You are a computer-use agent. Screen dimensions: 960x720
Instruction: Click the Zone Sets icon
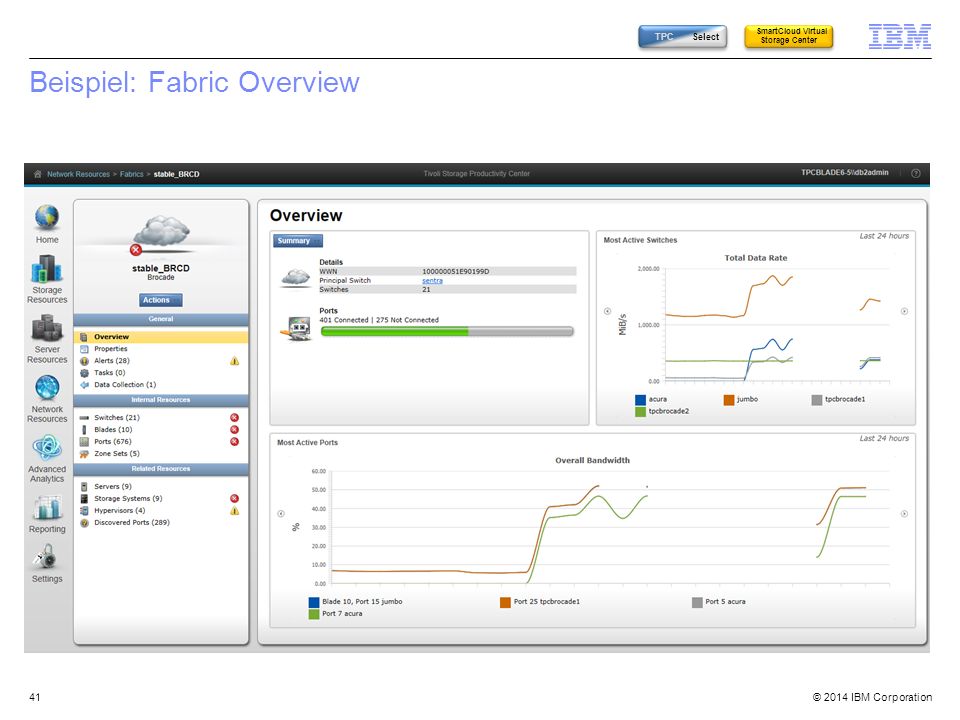tap(84, 454)
